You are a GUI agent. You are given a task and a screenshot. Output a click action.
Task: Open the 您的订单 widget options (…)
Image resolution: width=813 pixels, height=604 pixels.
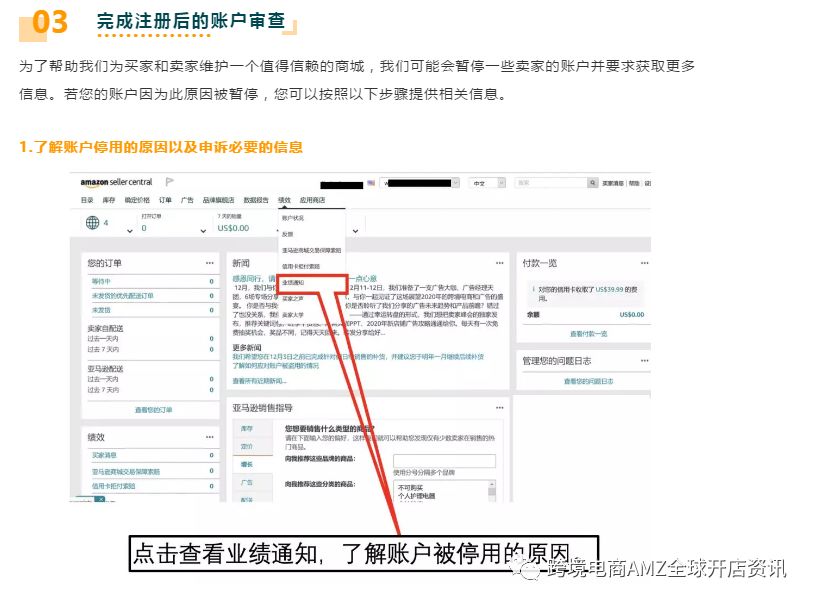point(209,263)
